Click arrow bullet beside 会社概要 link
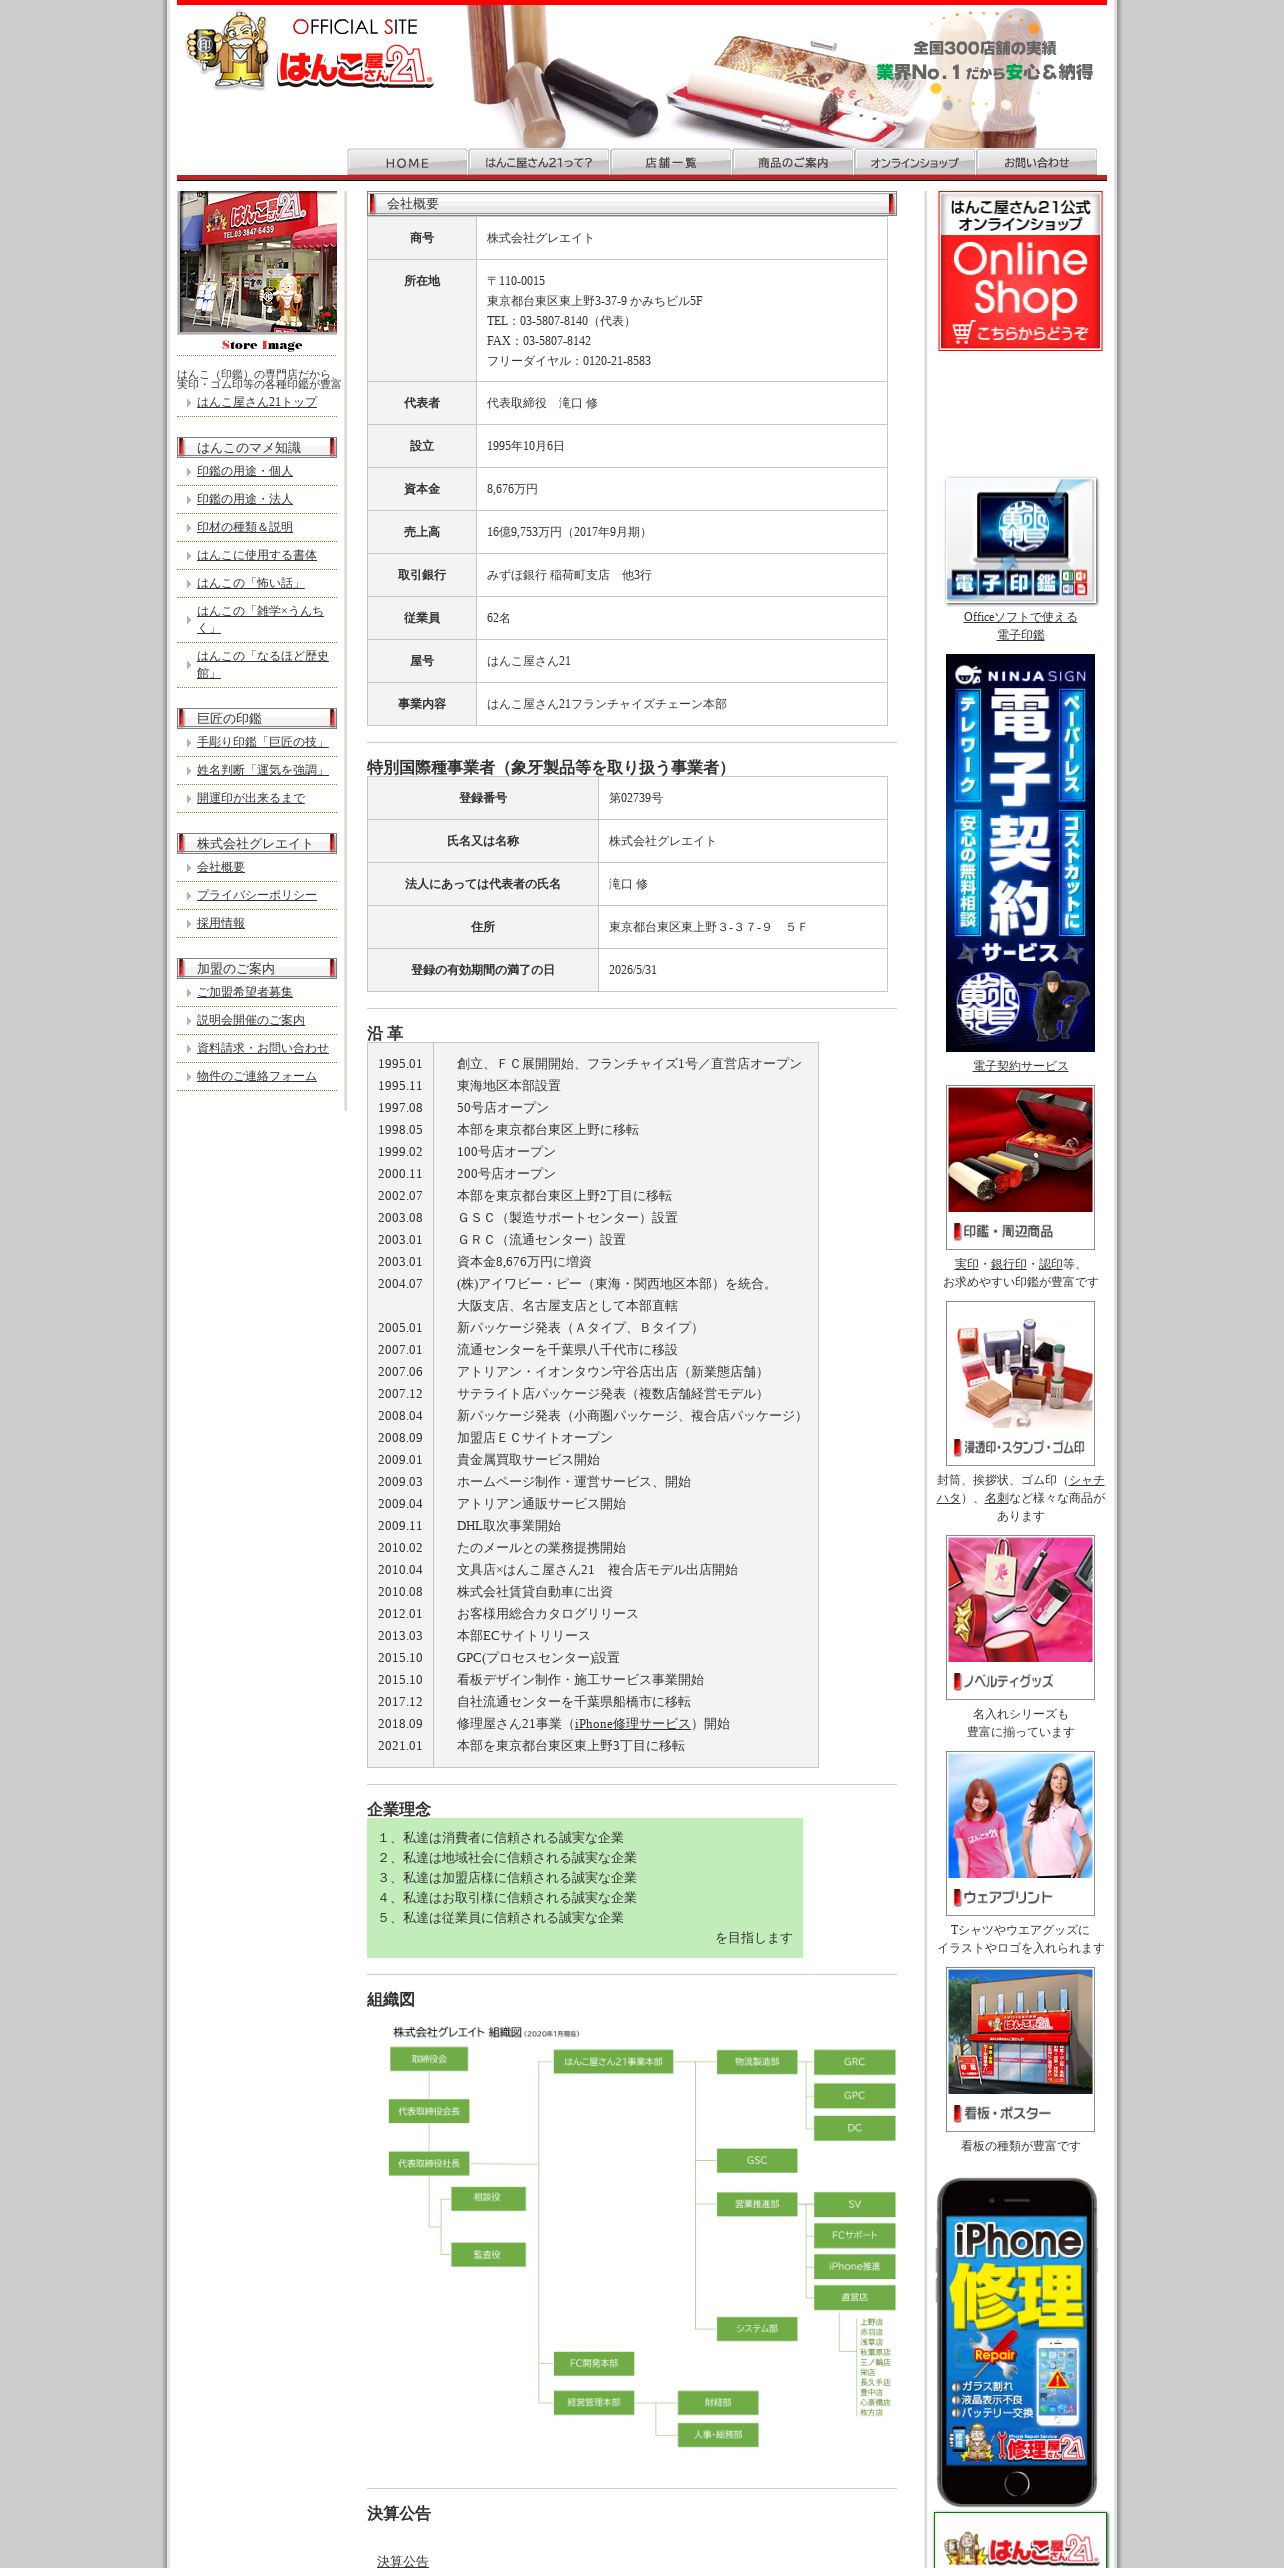This screenshot has height=2568, width=1284. tap(189, 868)
